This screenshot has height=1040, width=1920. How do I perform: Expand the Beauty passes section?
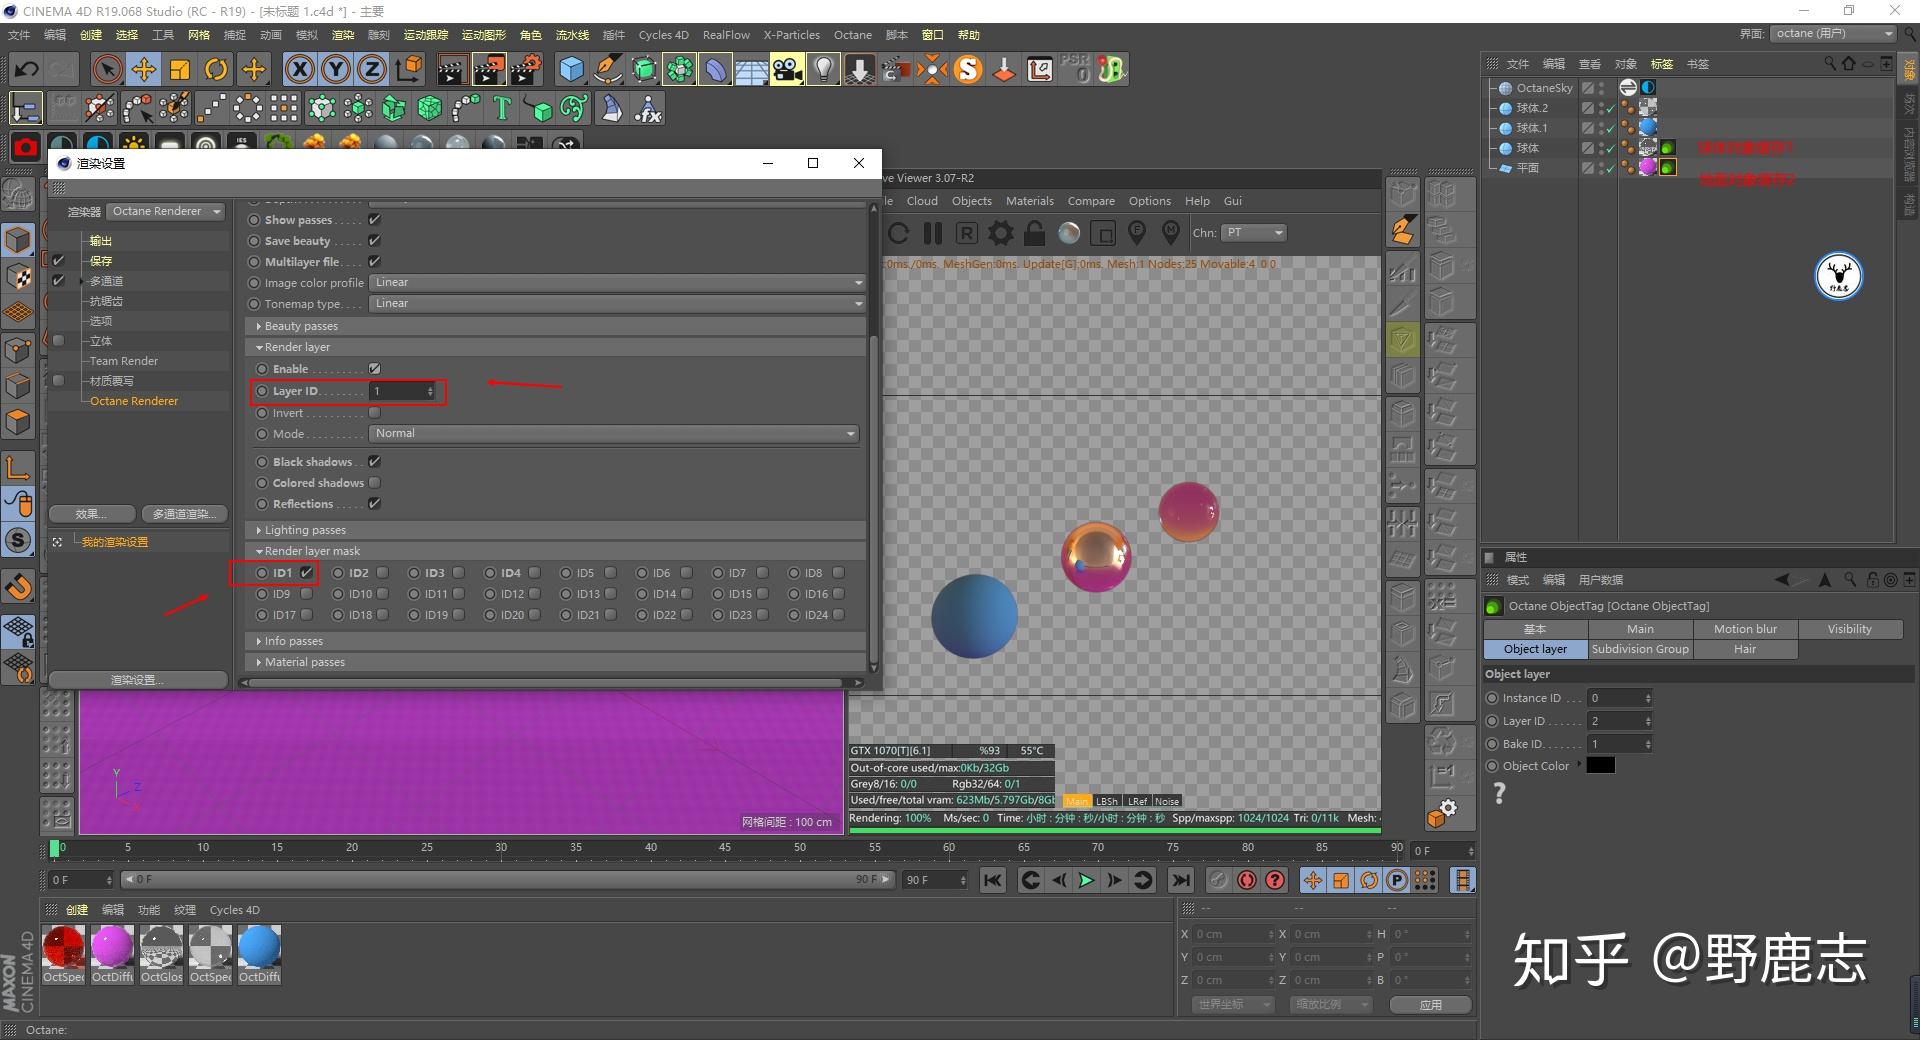301,326
